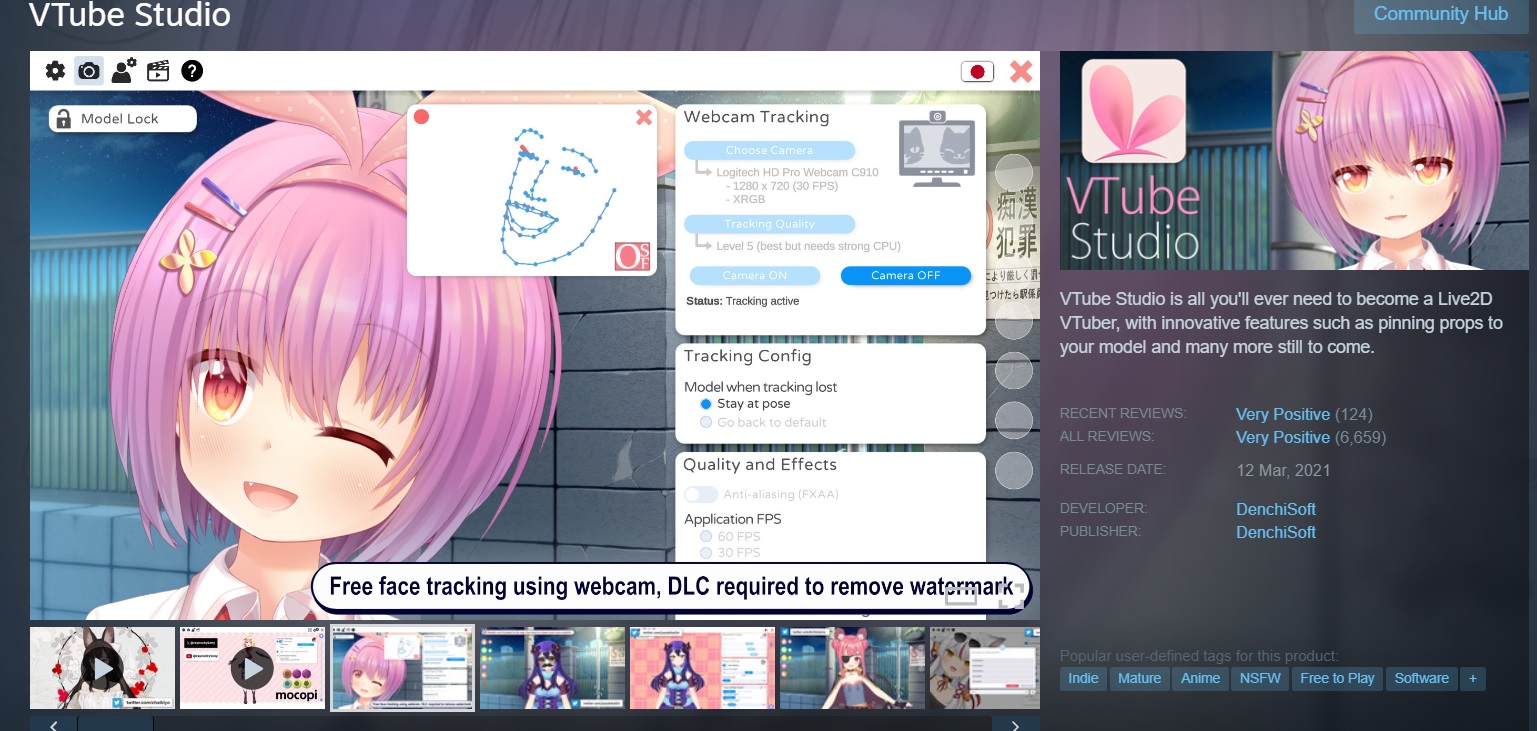Viewport: 1537px width, 731px height.
Task: Click the Choose Camera button
Action: click(769, 151)
